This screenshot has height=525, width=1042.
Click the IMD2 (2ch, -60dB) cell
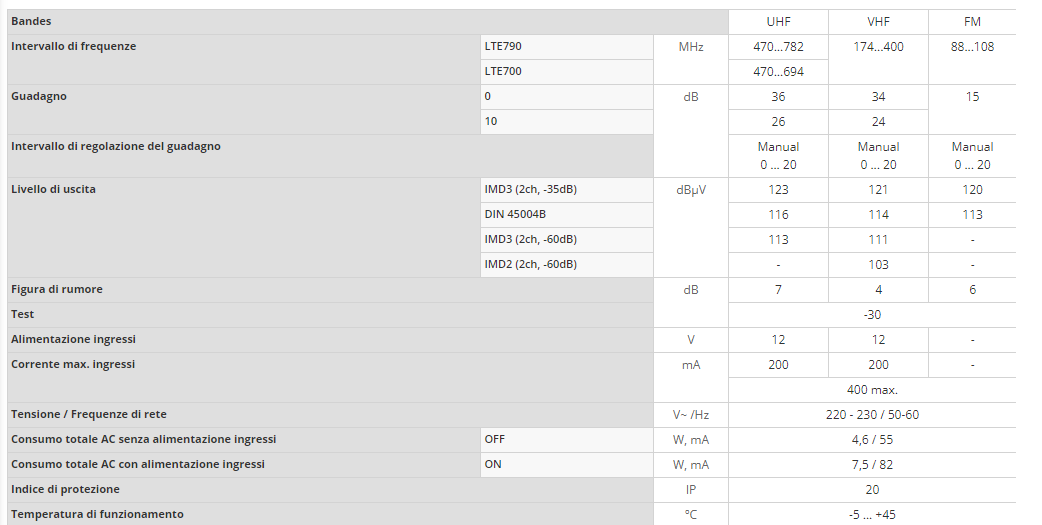tap(531, 264)
